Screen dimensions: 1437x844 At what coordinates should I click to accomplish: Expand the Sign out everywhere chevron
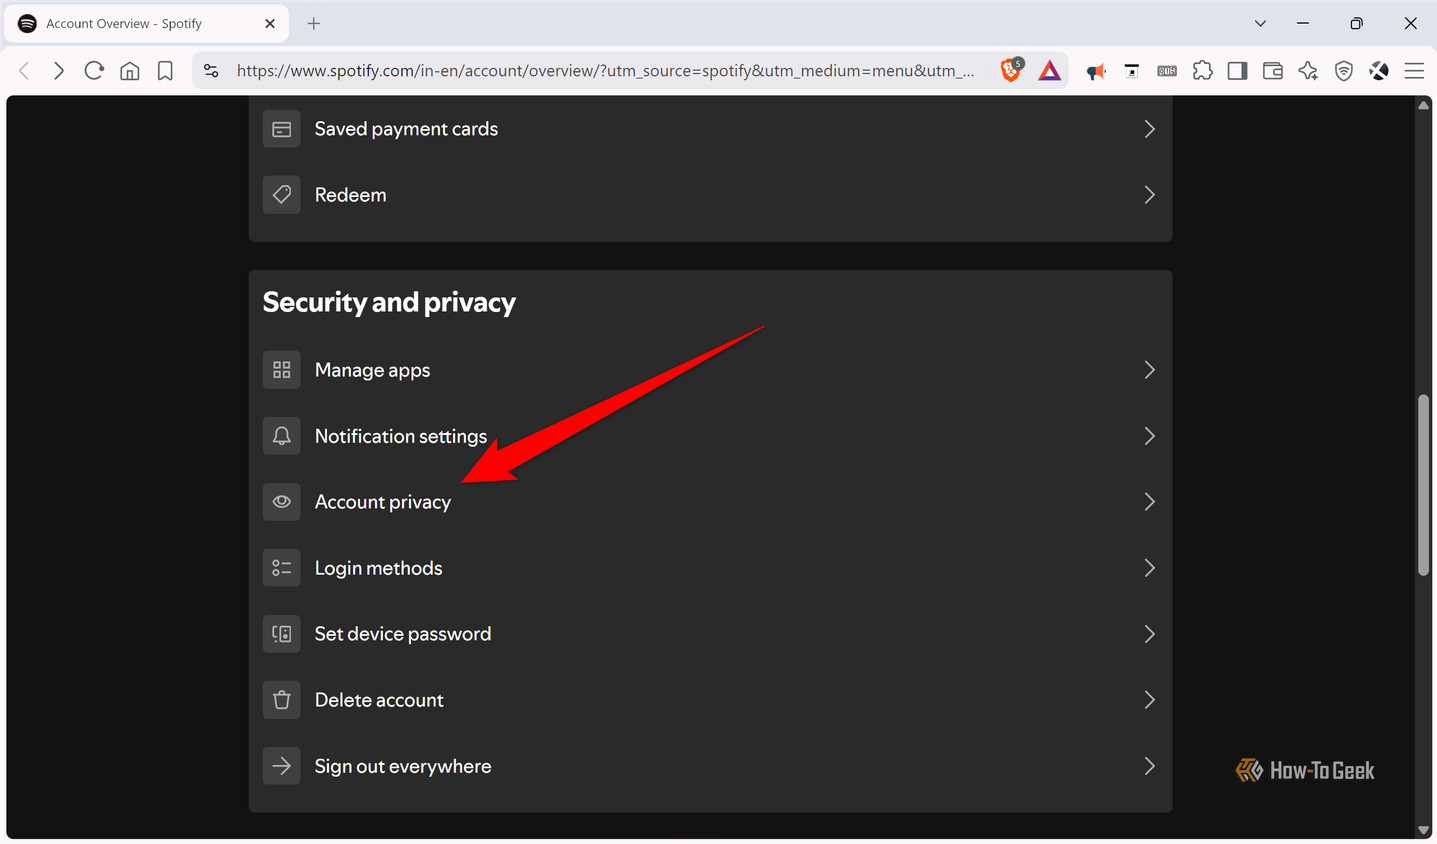point(1149,766)
